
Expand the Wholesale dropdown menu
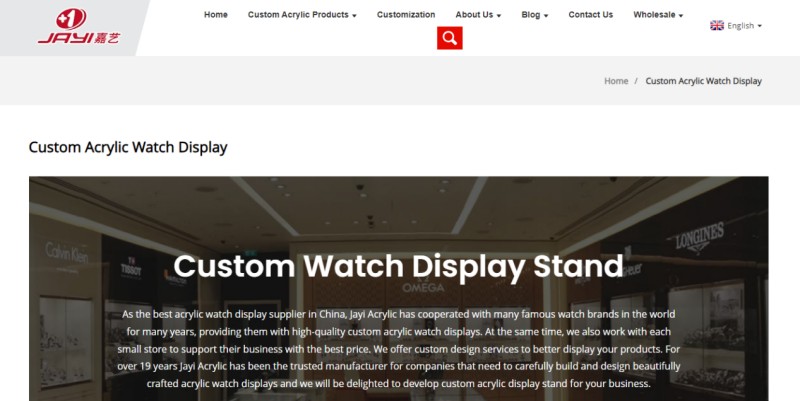(658, 15)
